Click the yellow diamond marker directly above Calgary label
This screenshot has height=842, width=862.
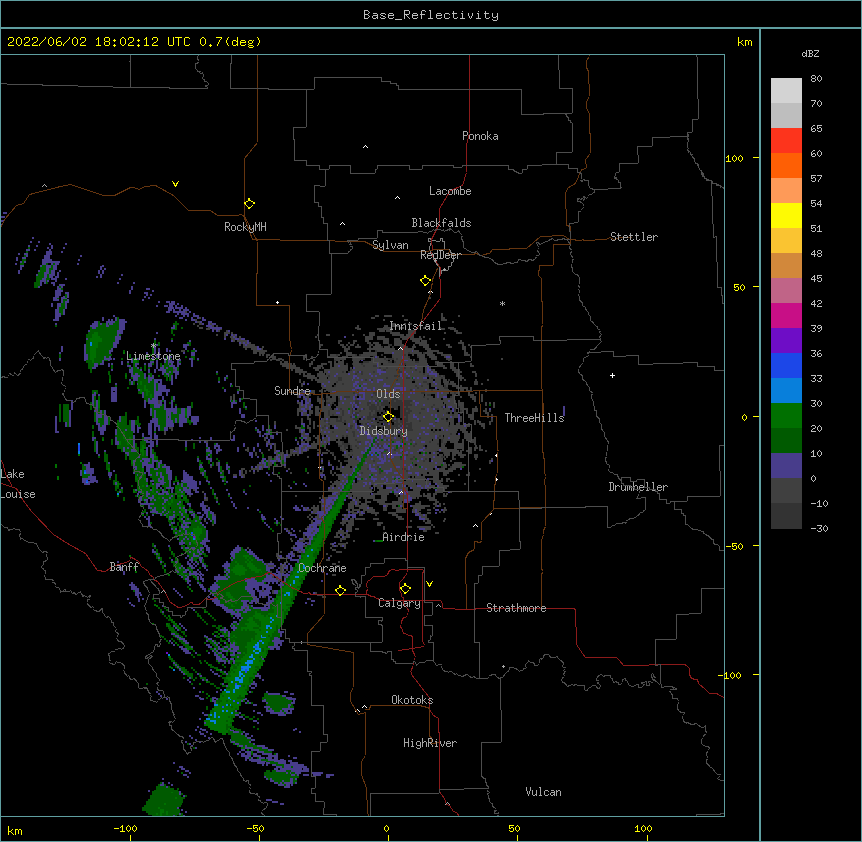(405, 589)
